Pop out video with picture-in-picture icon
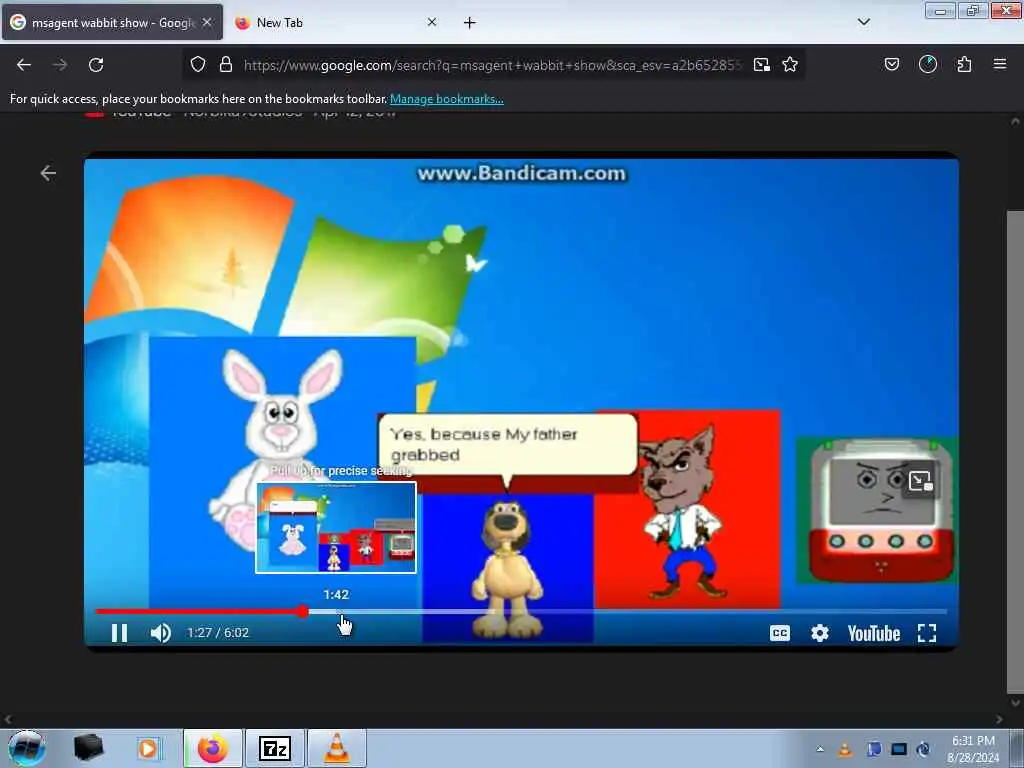The image size is (1024, 768). point(920,482)
